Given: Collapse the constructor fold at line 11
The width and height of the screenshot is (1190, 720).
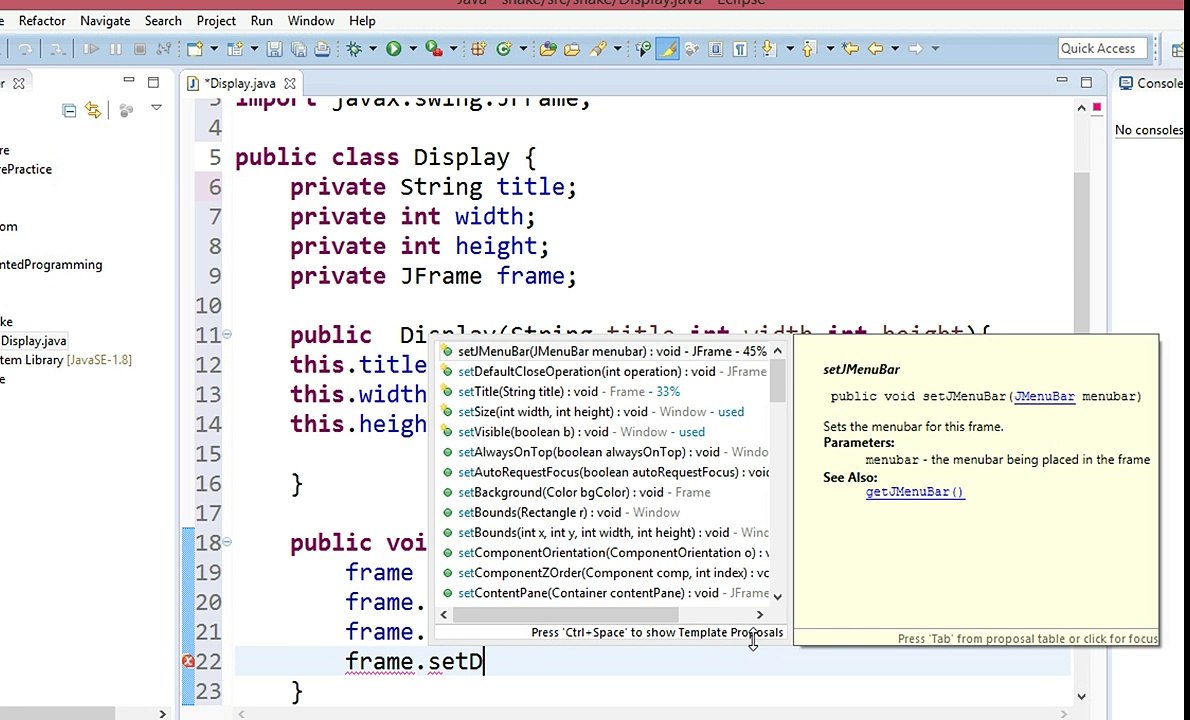Looking at the screenshot, I should pyautogui.click(x=227, y=334).
